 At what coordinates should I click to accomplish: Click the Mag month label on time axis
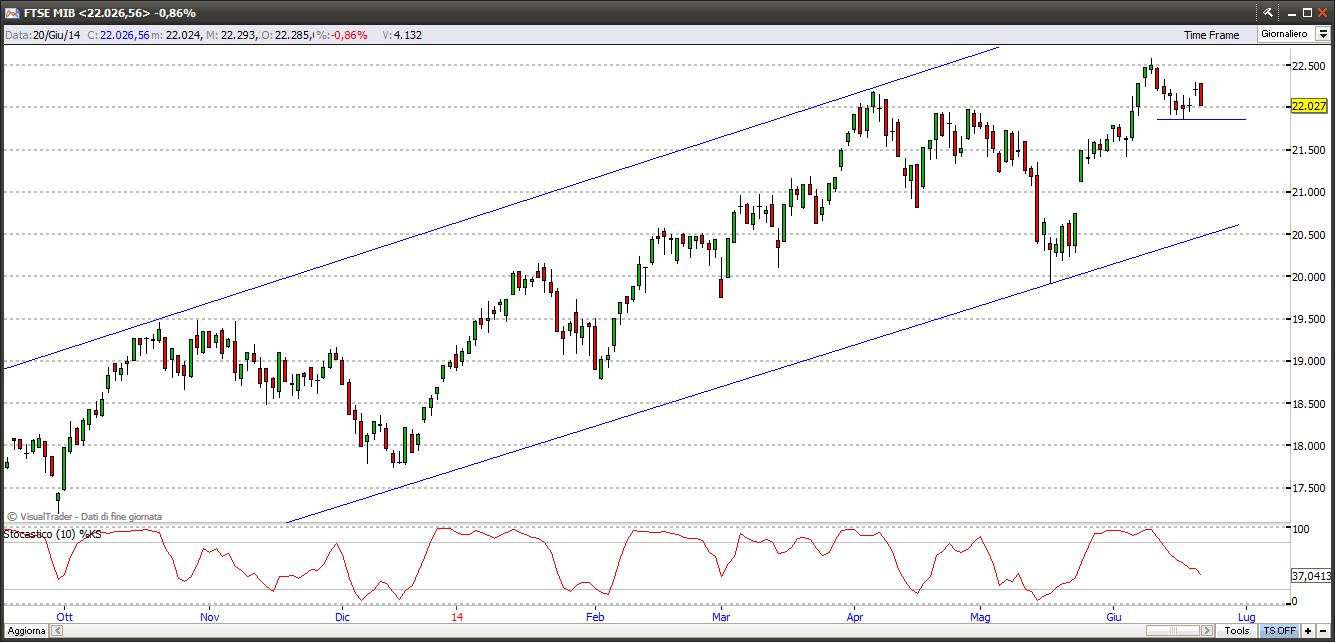pyautogui.click(x=980, y=618)
